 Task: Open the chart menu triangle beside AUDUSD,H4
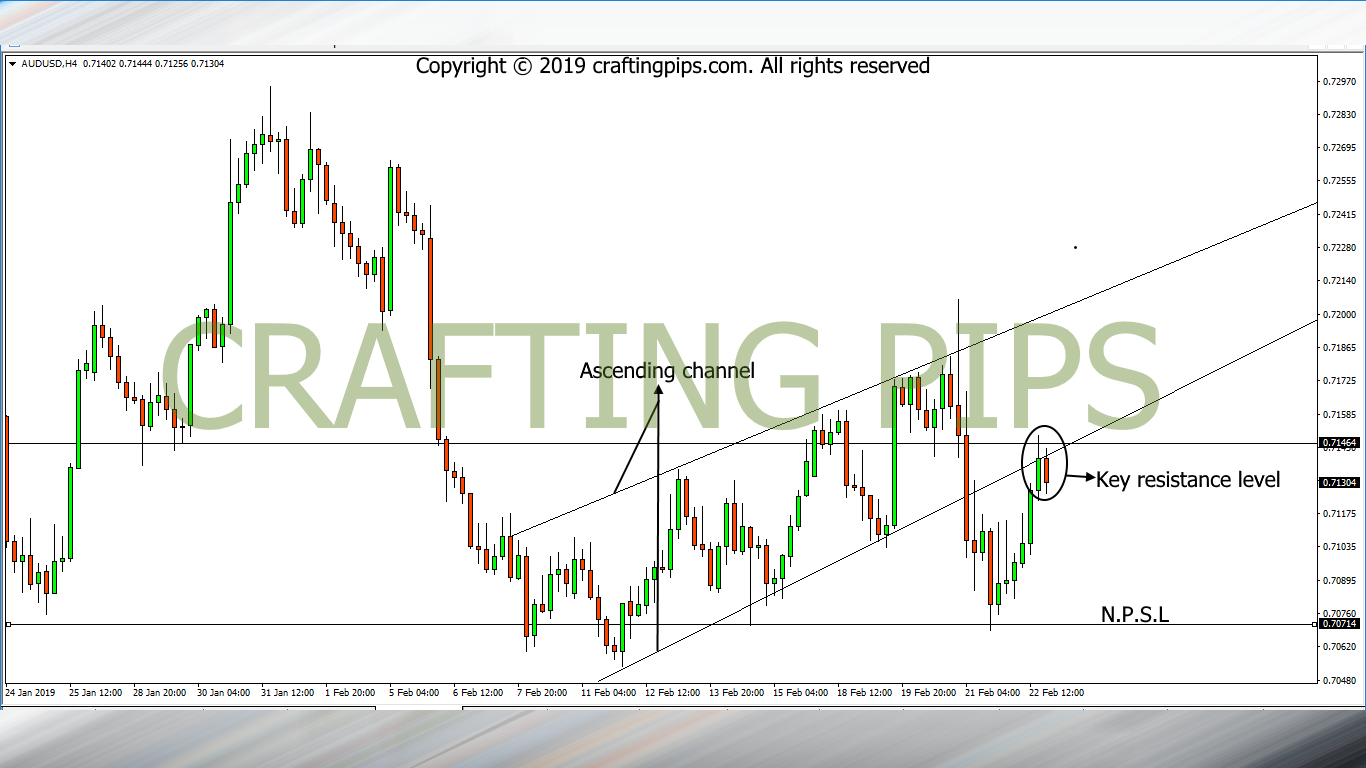[12, 64]
